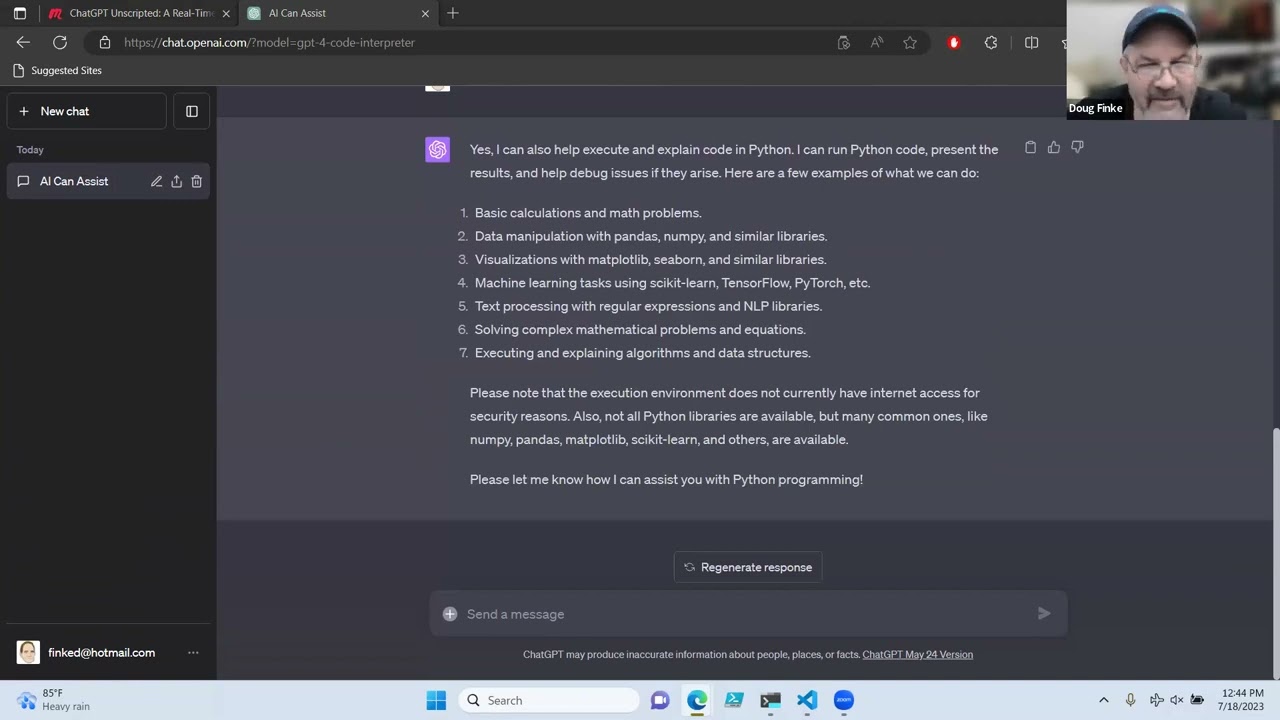Click the taskbar Search box
The image size is (1280, 720).
pos(548,700)
